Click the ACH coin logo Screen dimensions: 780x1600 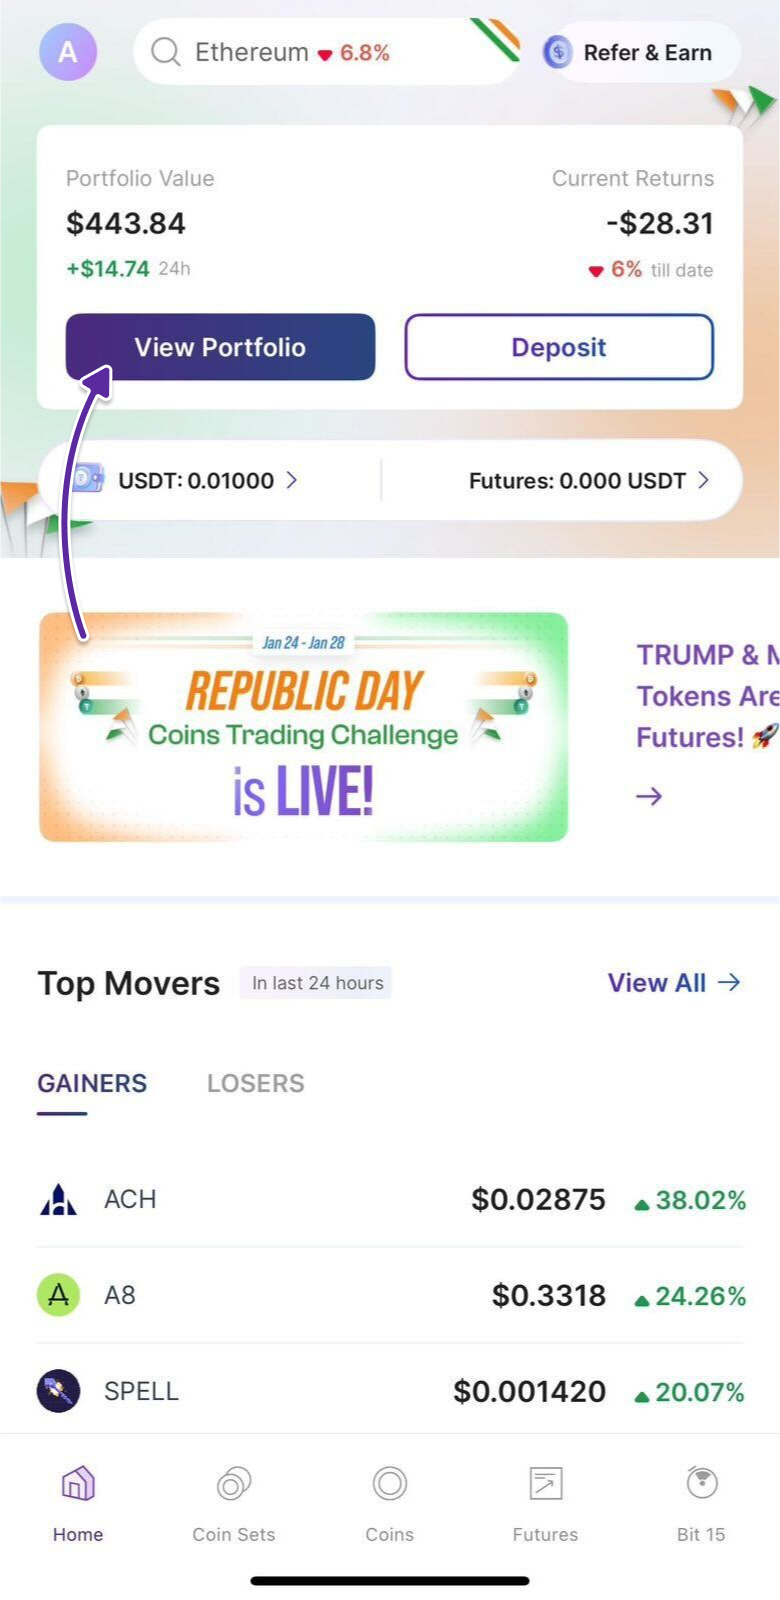pyautogui.click(x=58, y=1198)
